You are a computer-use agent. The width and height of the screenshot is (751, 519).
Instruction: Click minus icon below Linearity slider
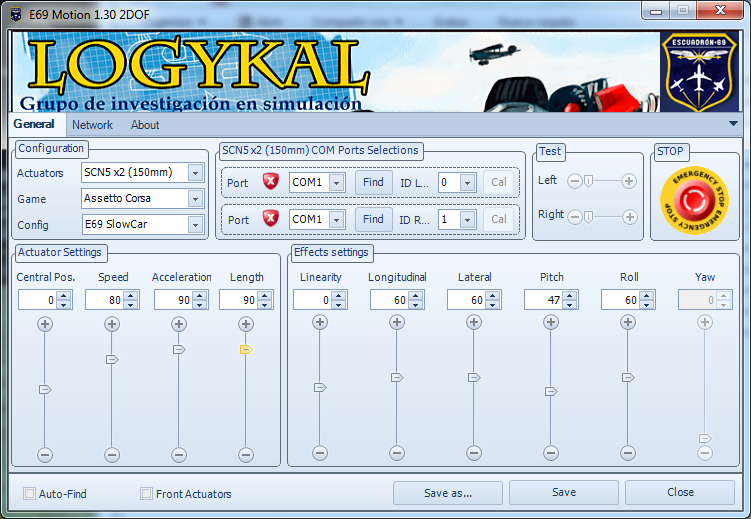pyautogui.click(x=320, y=452)
